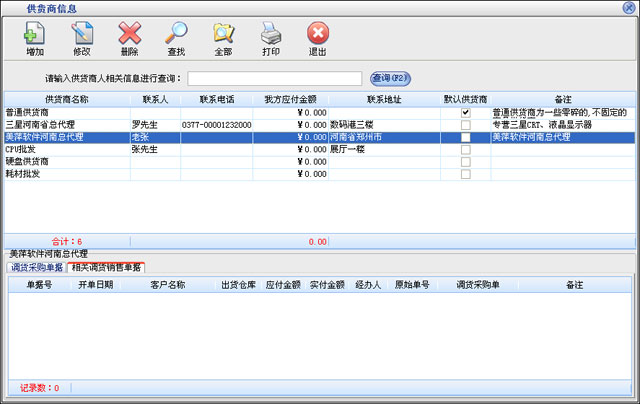Click the 开单日期 column header in lower table
The width and height of the screenshot is (640, 404).
click(x=96, y=285)
